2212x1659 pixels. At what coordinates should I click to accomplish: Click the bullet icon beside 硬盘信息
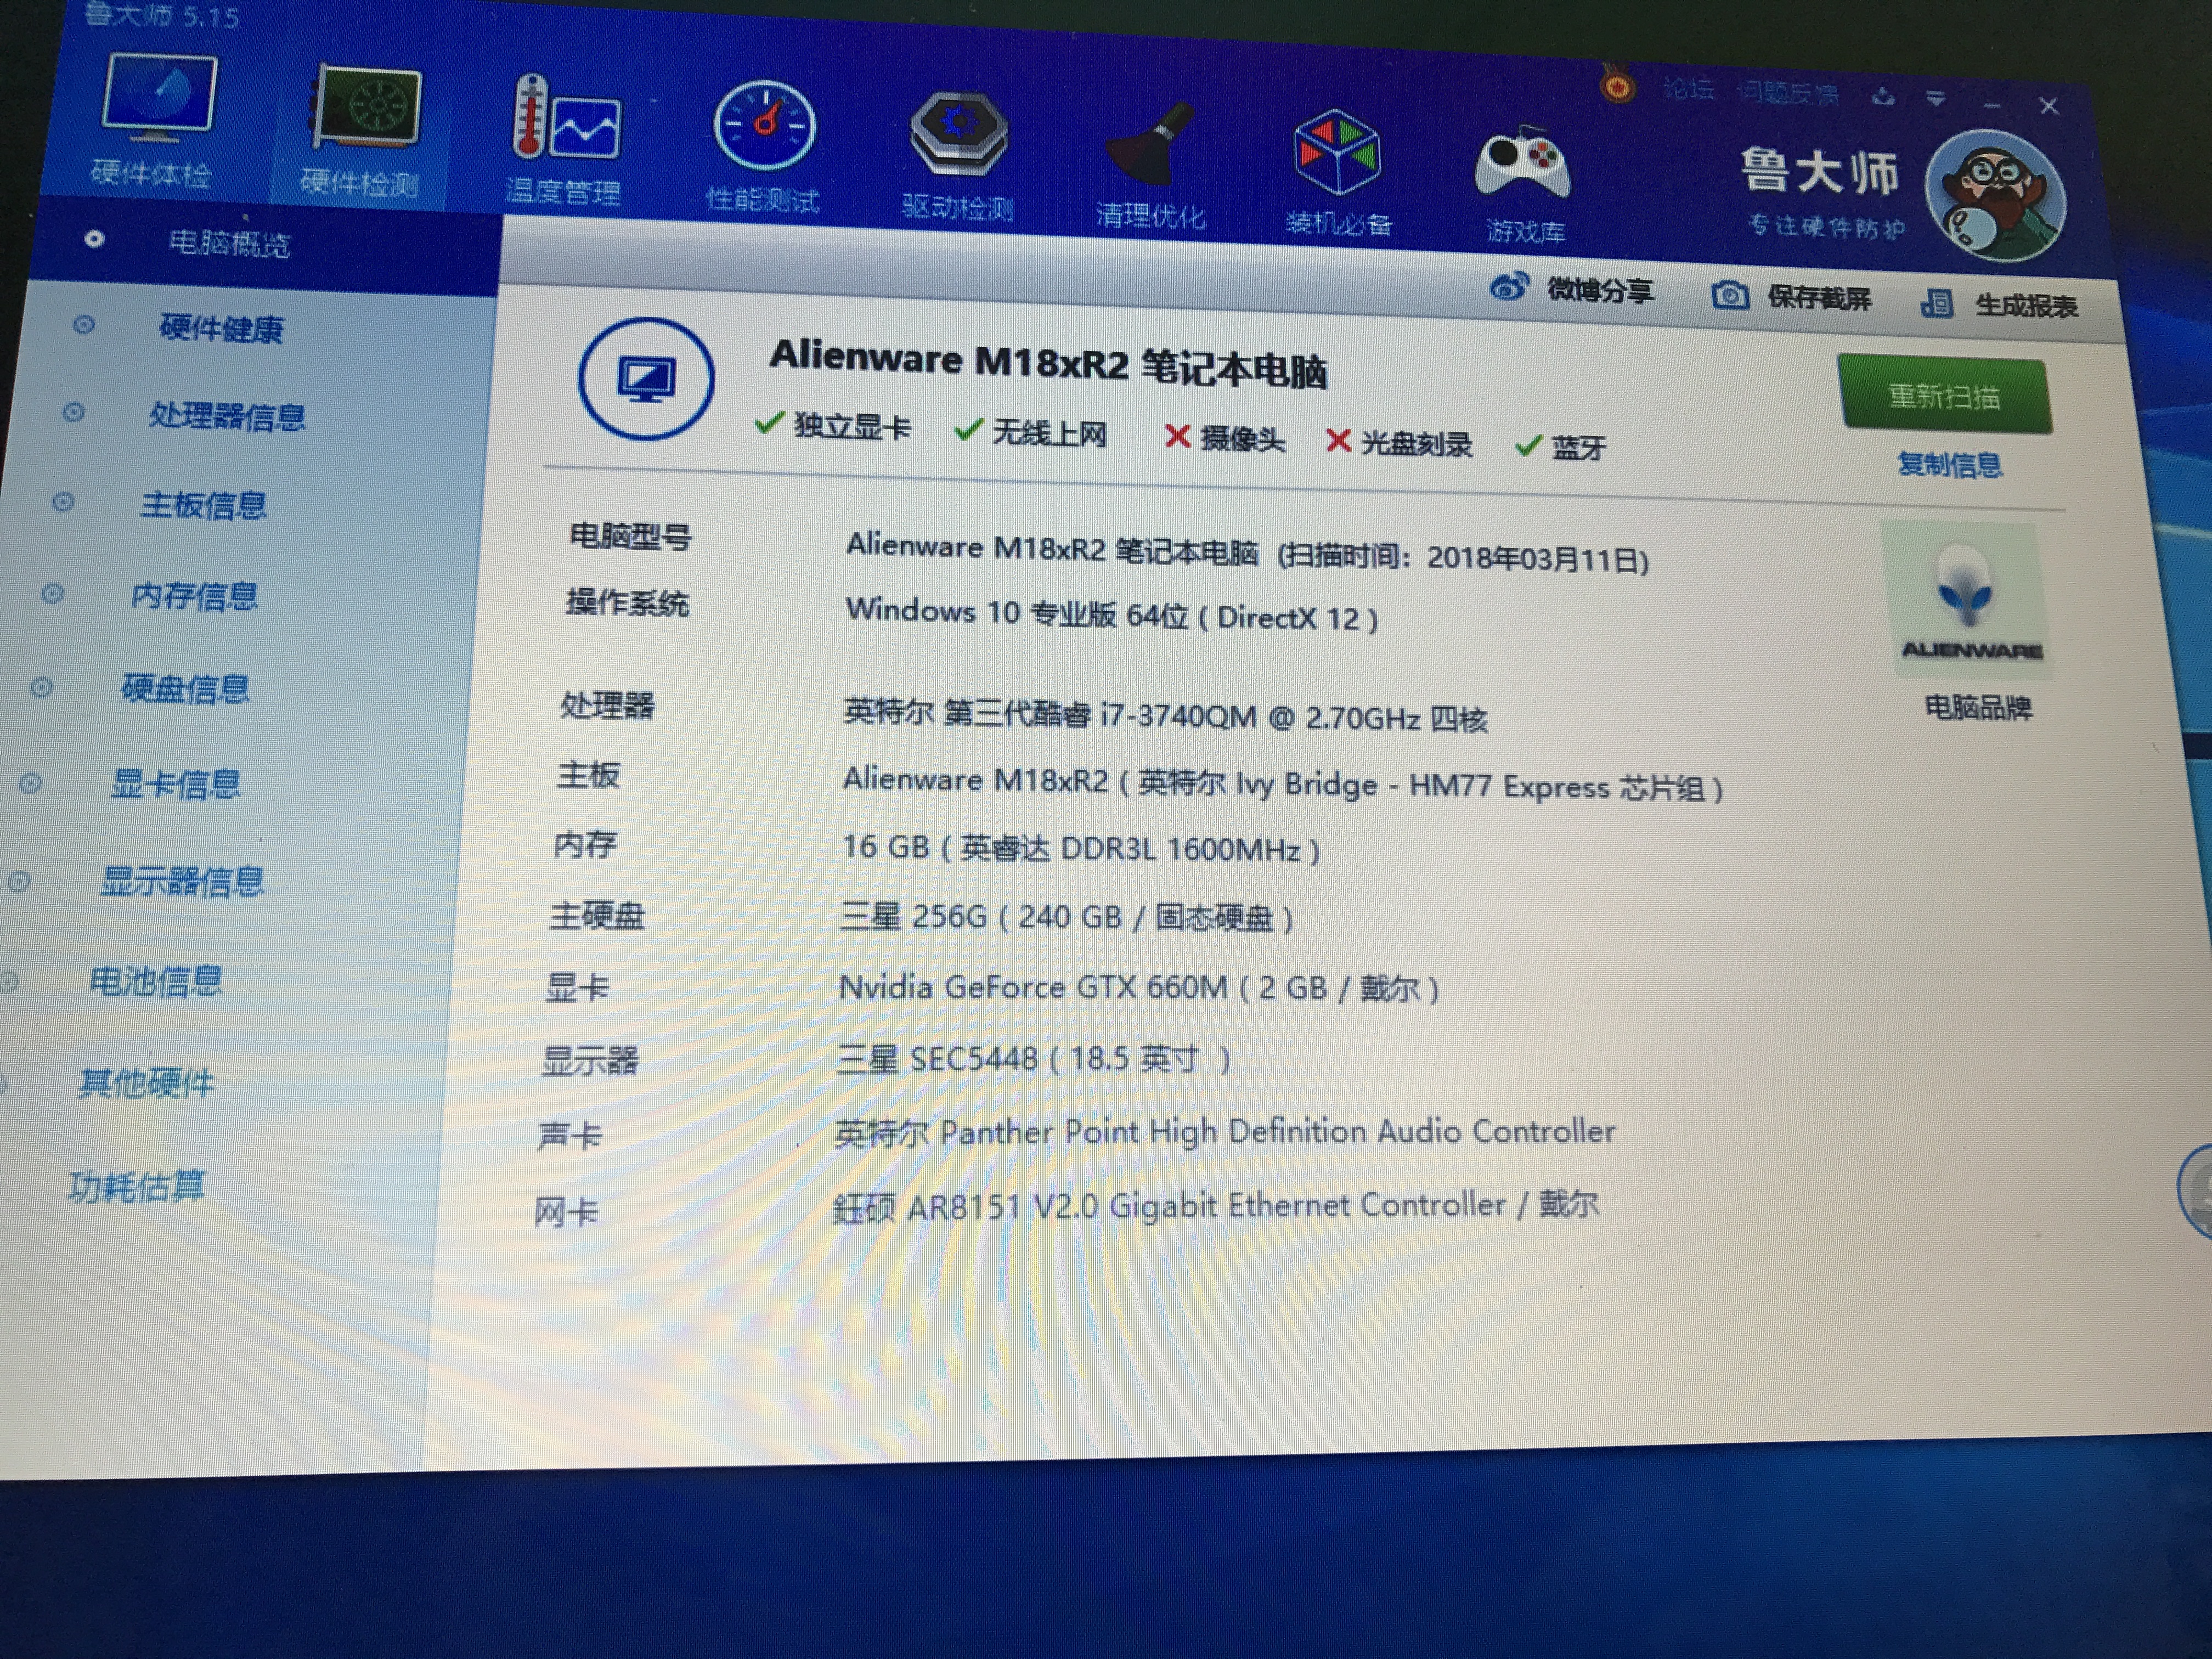[41, 687]
